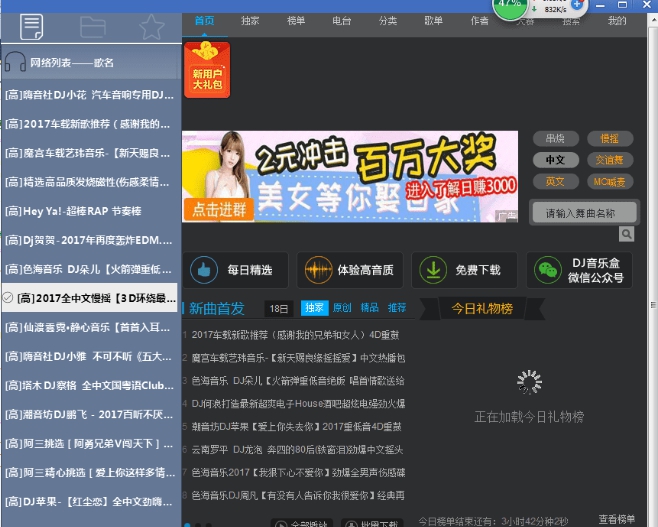This screenshot has height=527, width=658.
Task: Click the headphones icon beside 网络列表
Action: (16, 62)
